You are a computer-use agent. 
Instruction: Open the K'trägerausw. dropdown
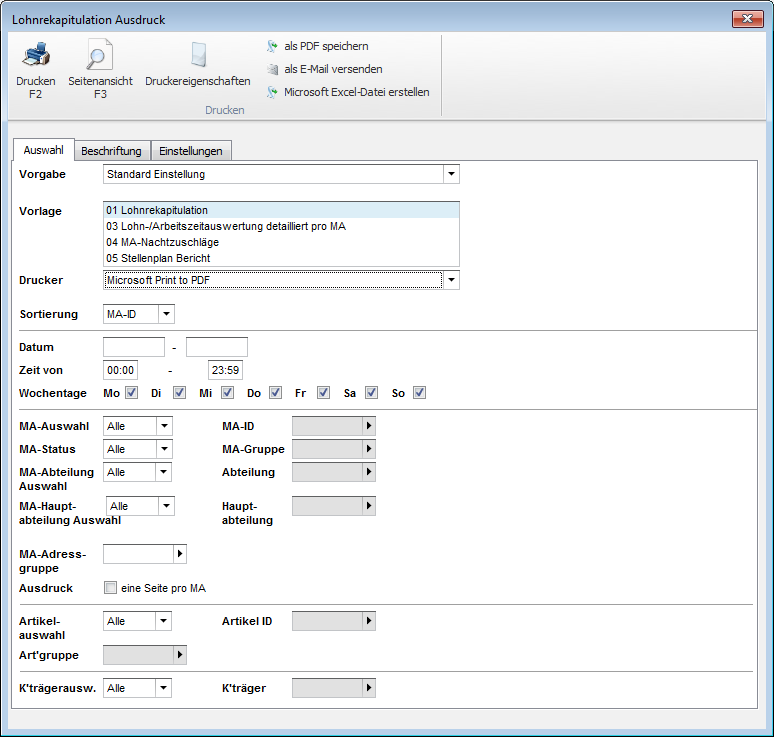(163, 688)
